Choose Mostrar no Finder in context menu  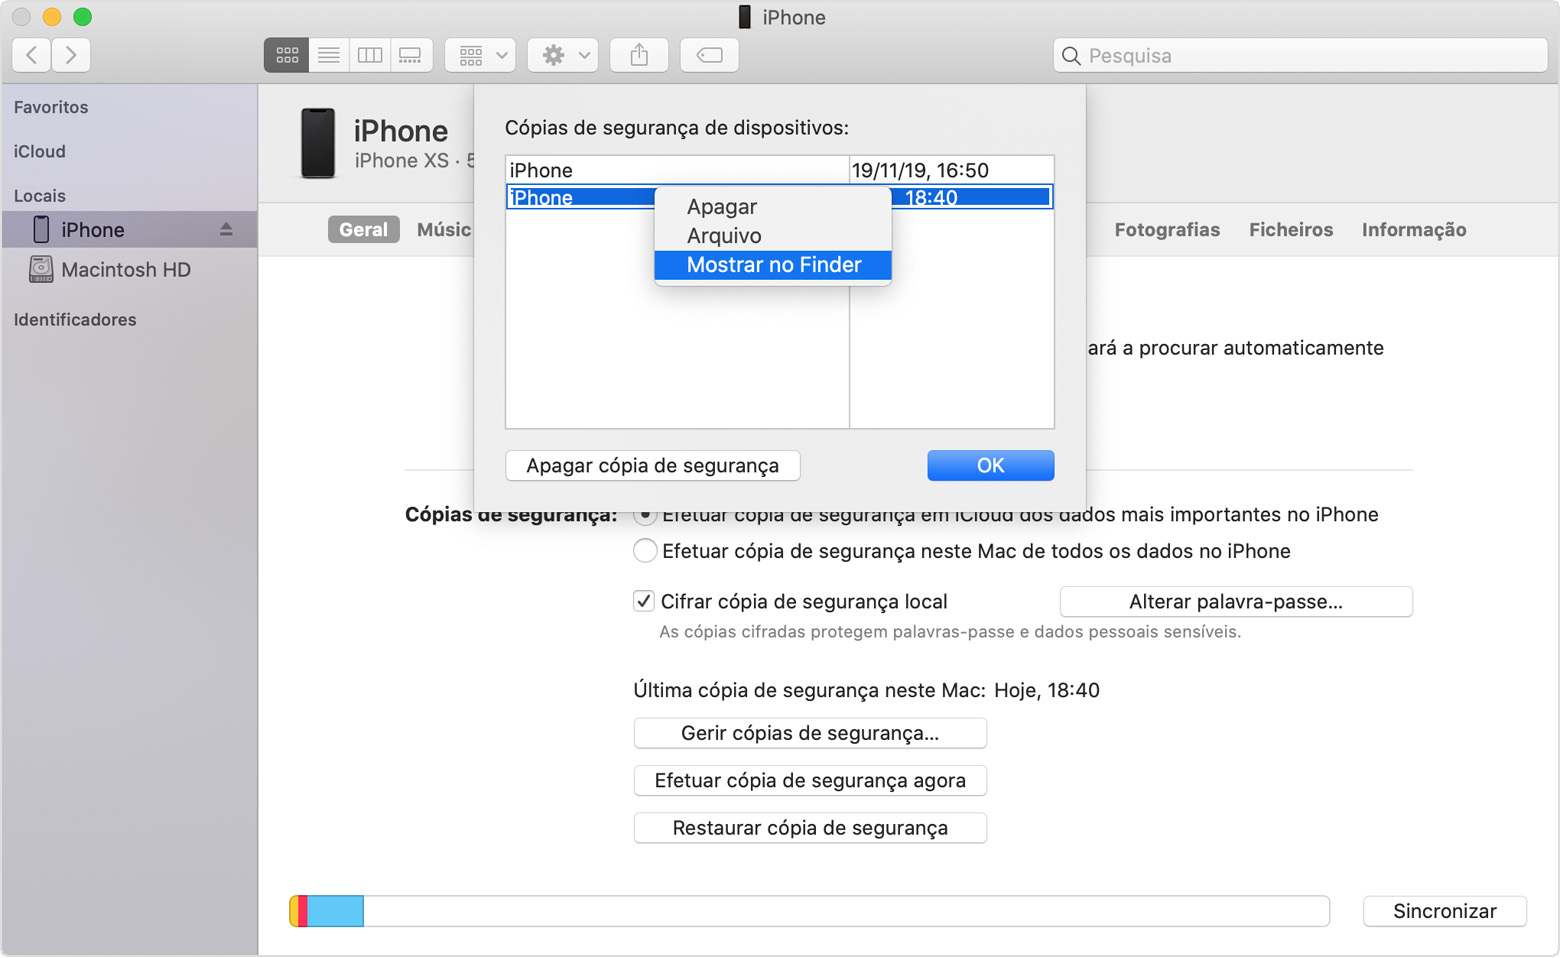[772, 265]
